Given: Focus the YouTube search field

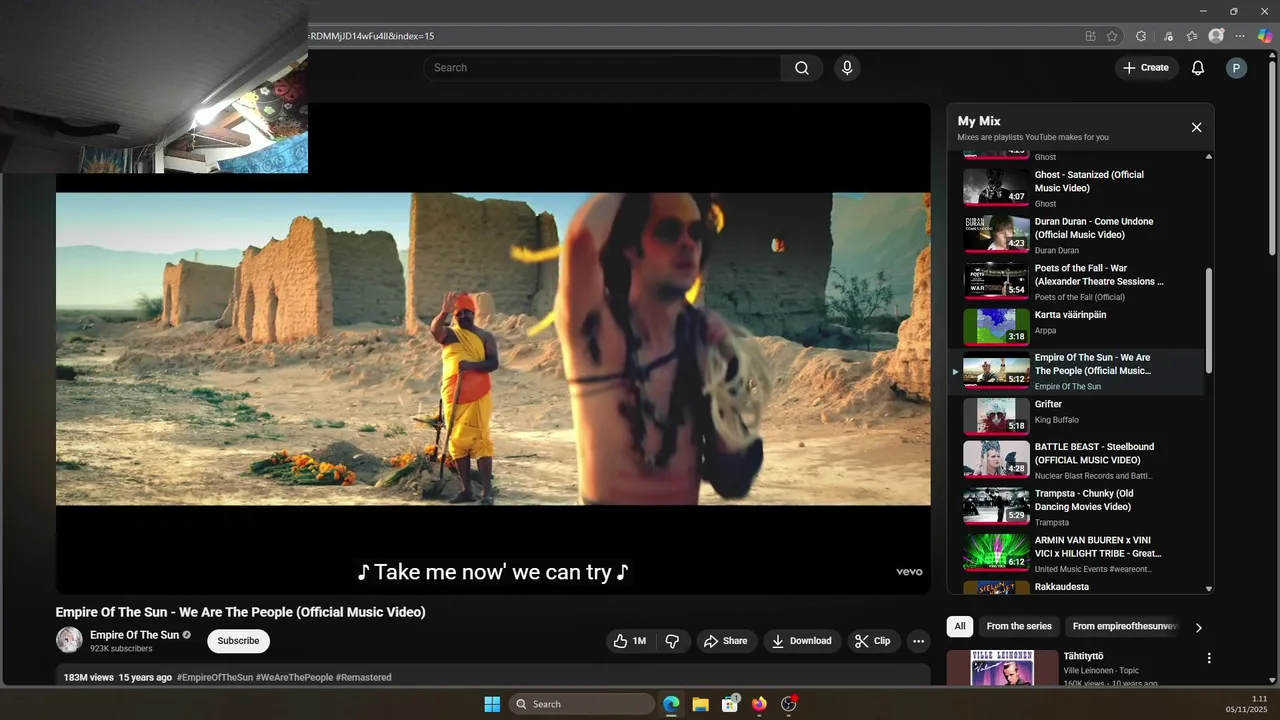Looking at the screenshot, I should click(x=603, y=68).
